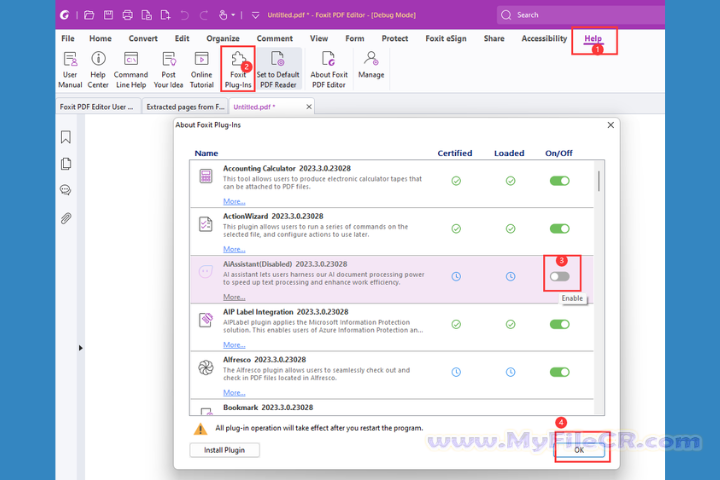This screenshot has height=480, width=720.
Task: Open the Bookmarks side panel
Action: 66,137
